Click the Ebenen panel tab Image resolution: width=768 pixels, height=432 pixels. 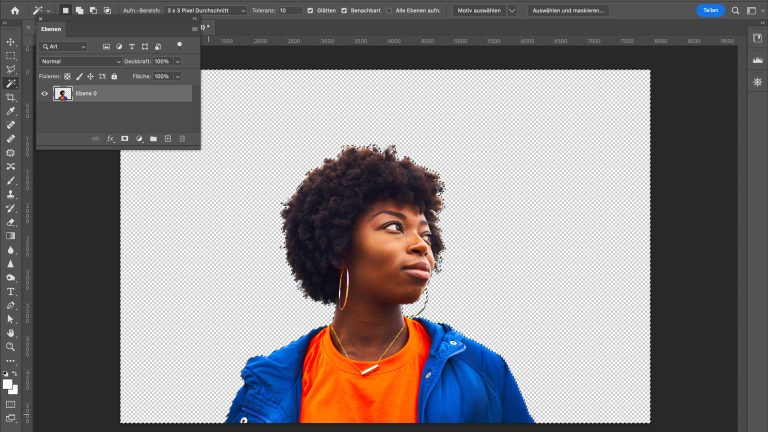(51, 29)
